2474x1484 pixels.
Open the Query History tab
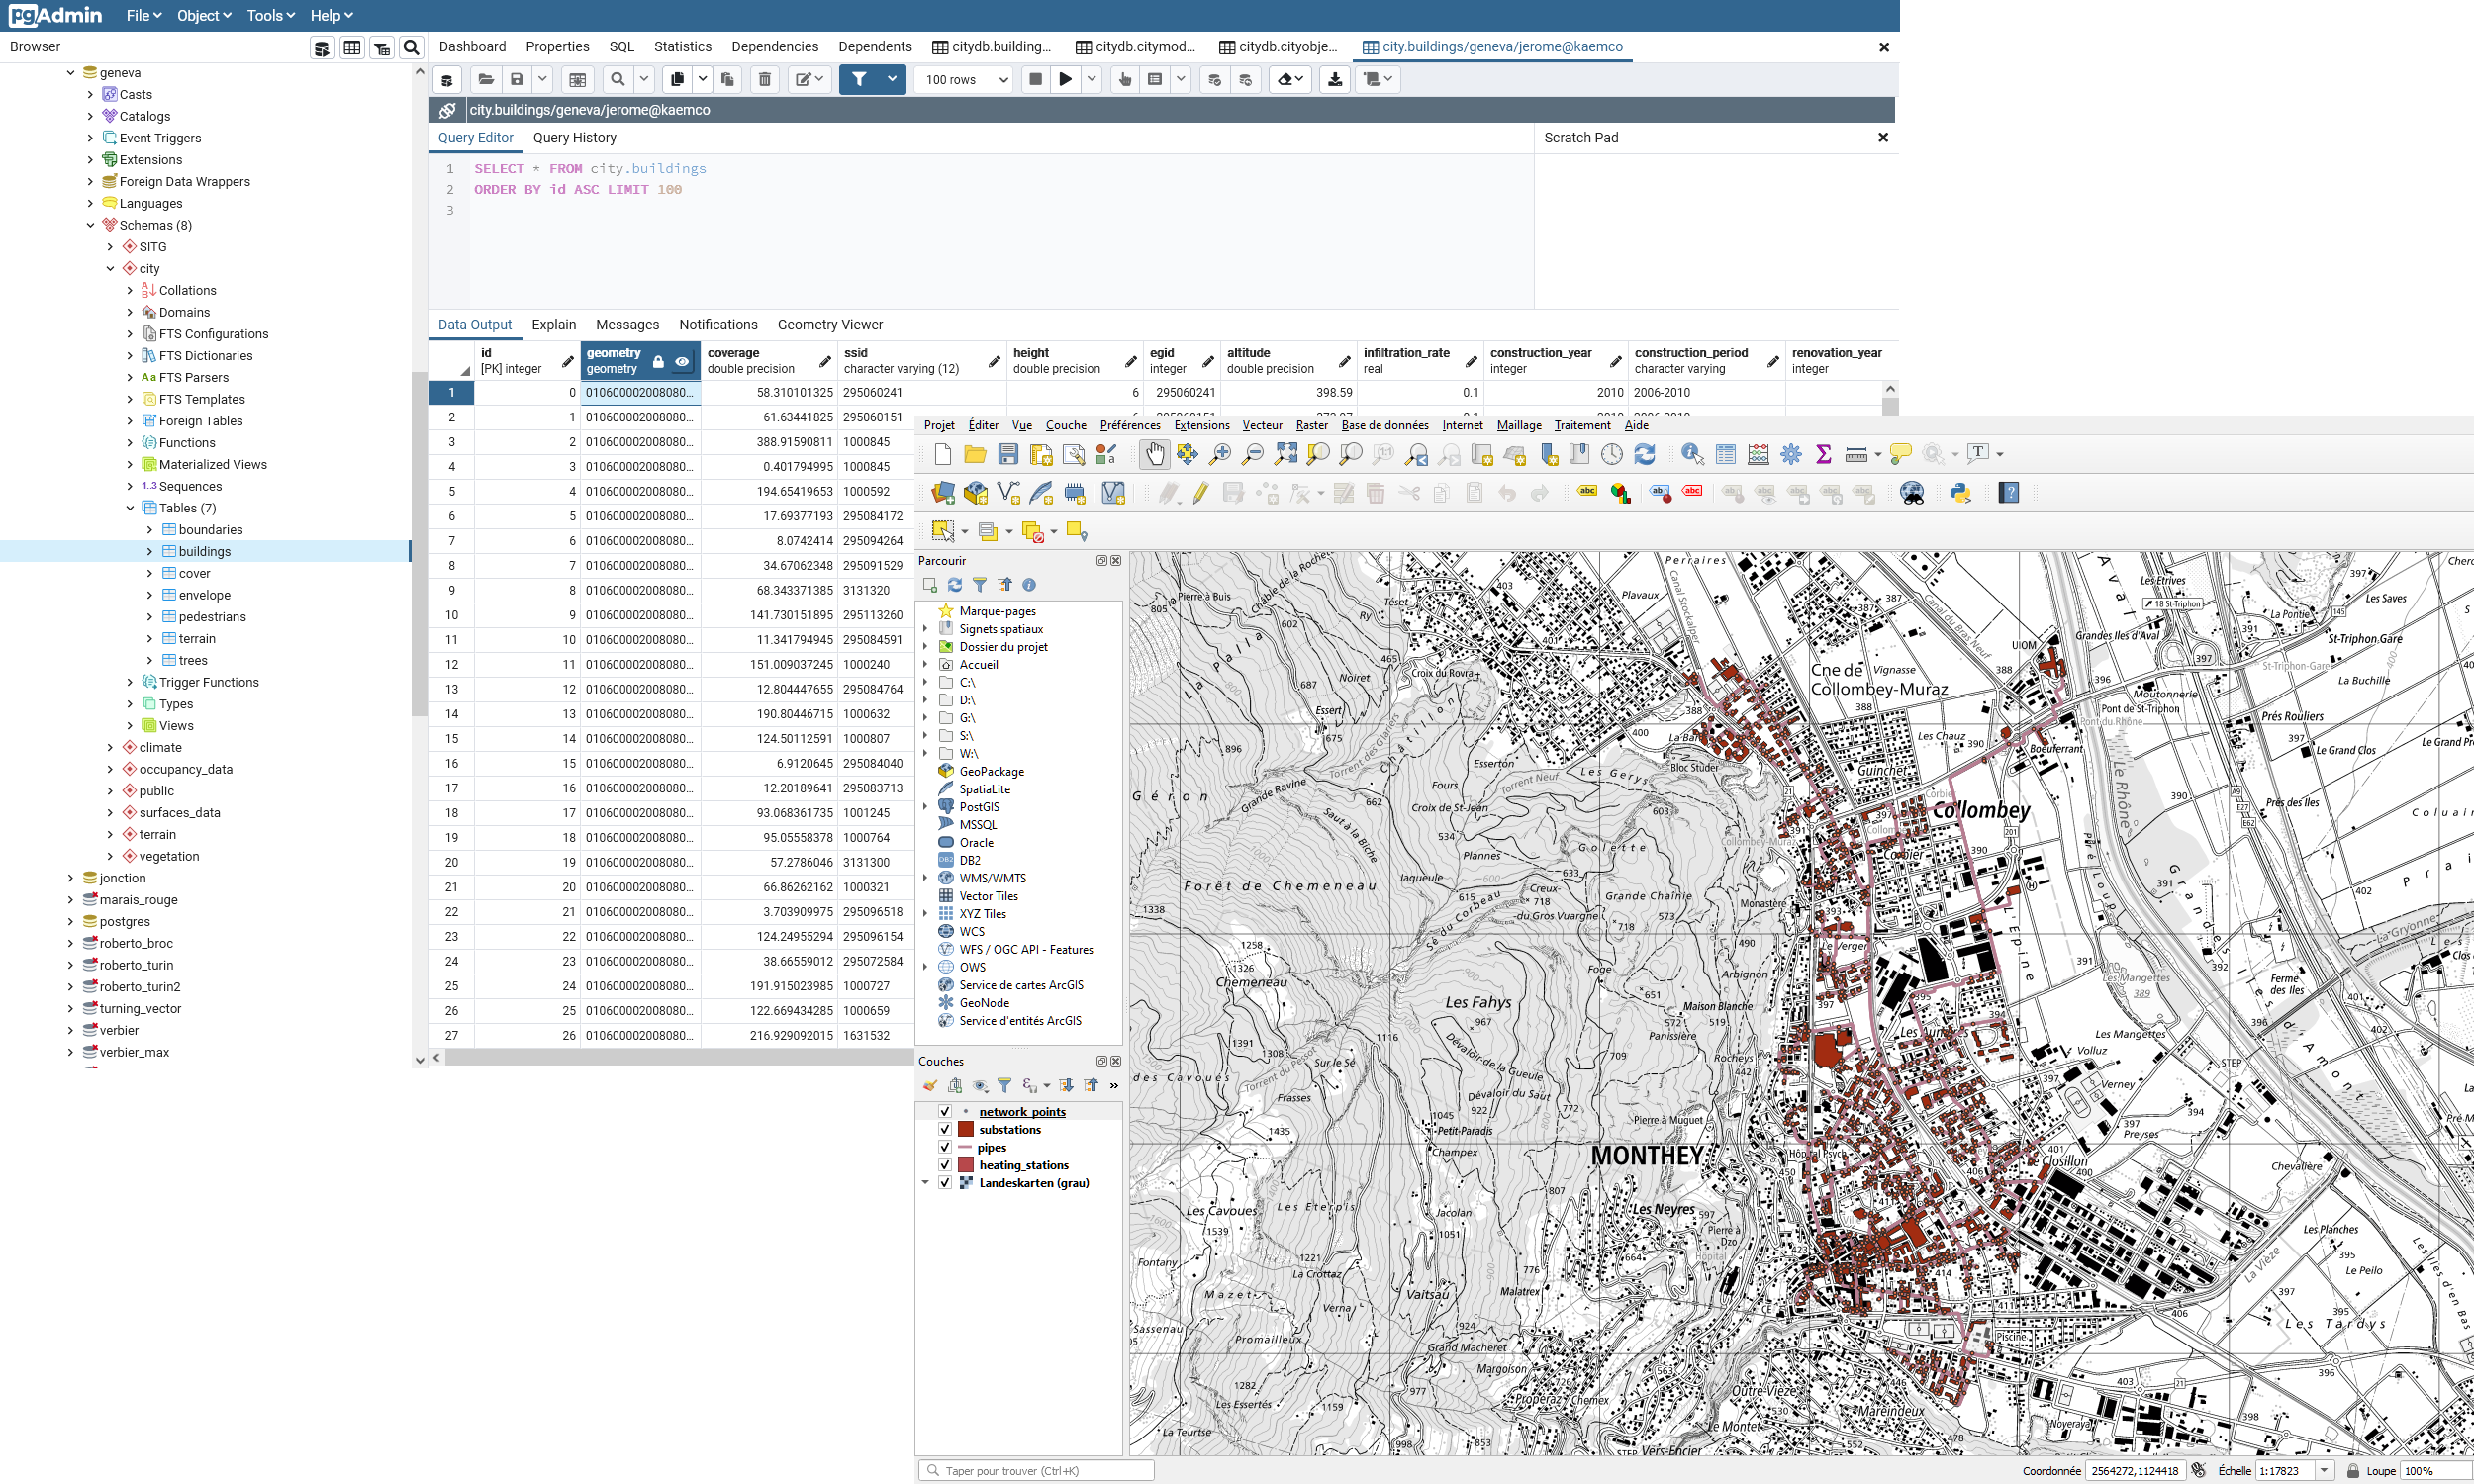click(x=574, y=138)
